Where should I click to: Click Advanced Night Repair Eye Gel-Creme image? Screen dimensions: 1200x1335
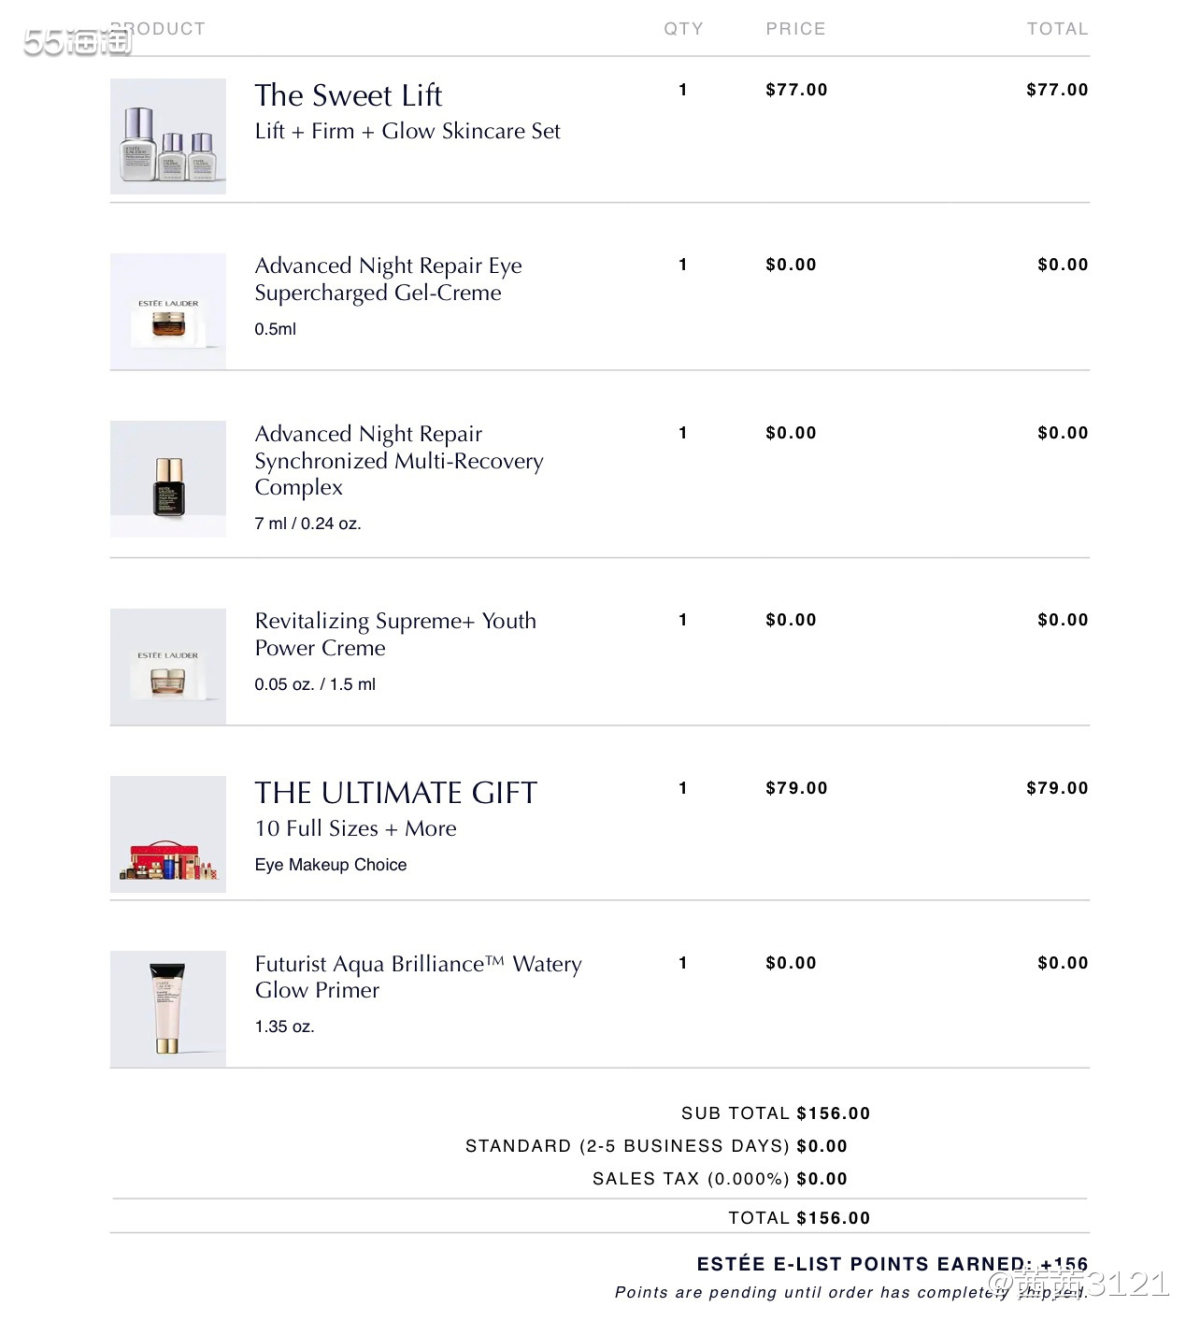click(168, 311)
